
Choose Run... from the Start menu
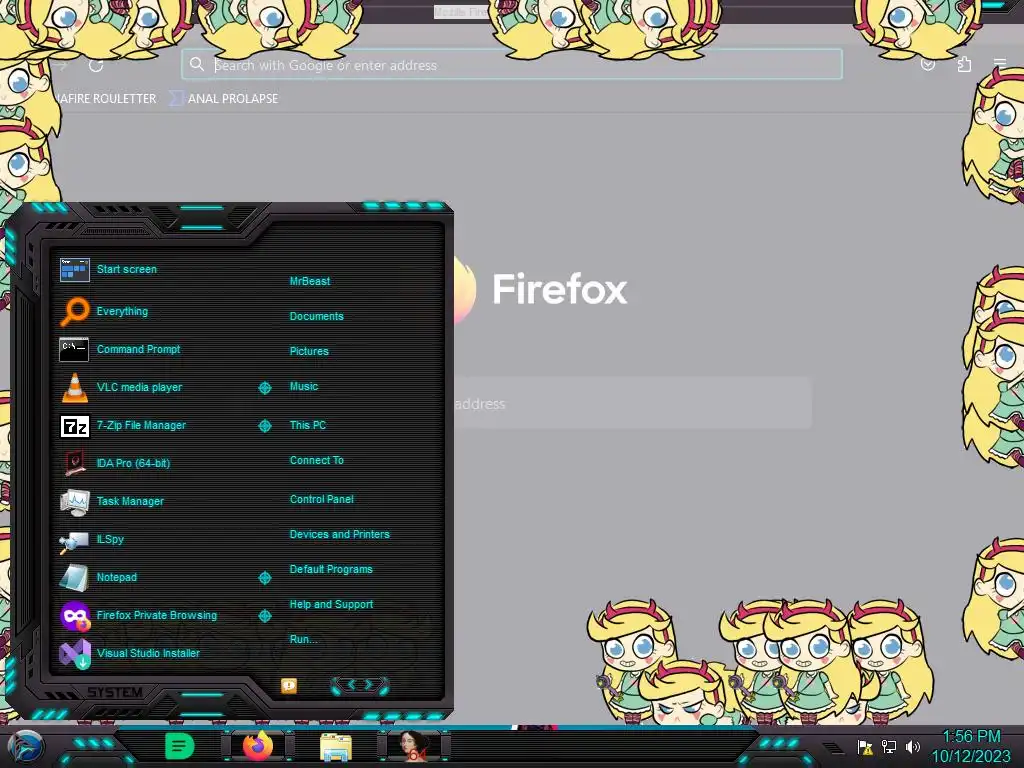point(303,639)
